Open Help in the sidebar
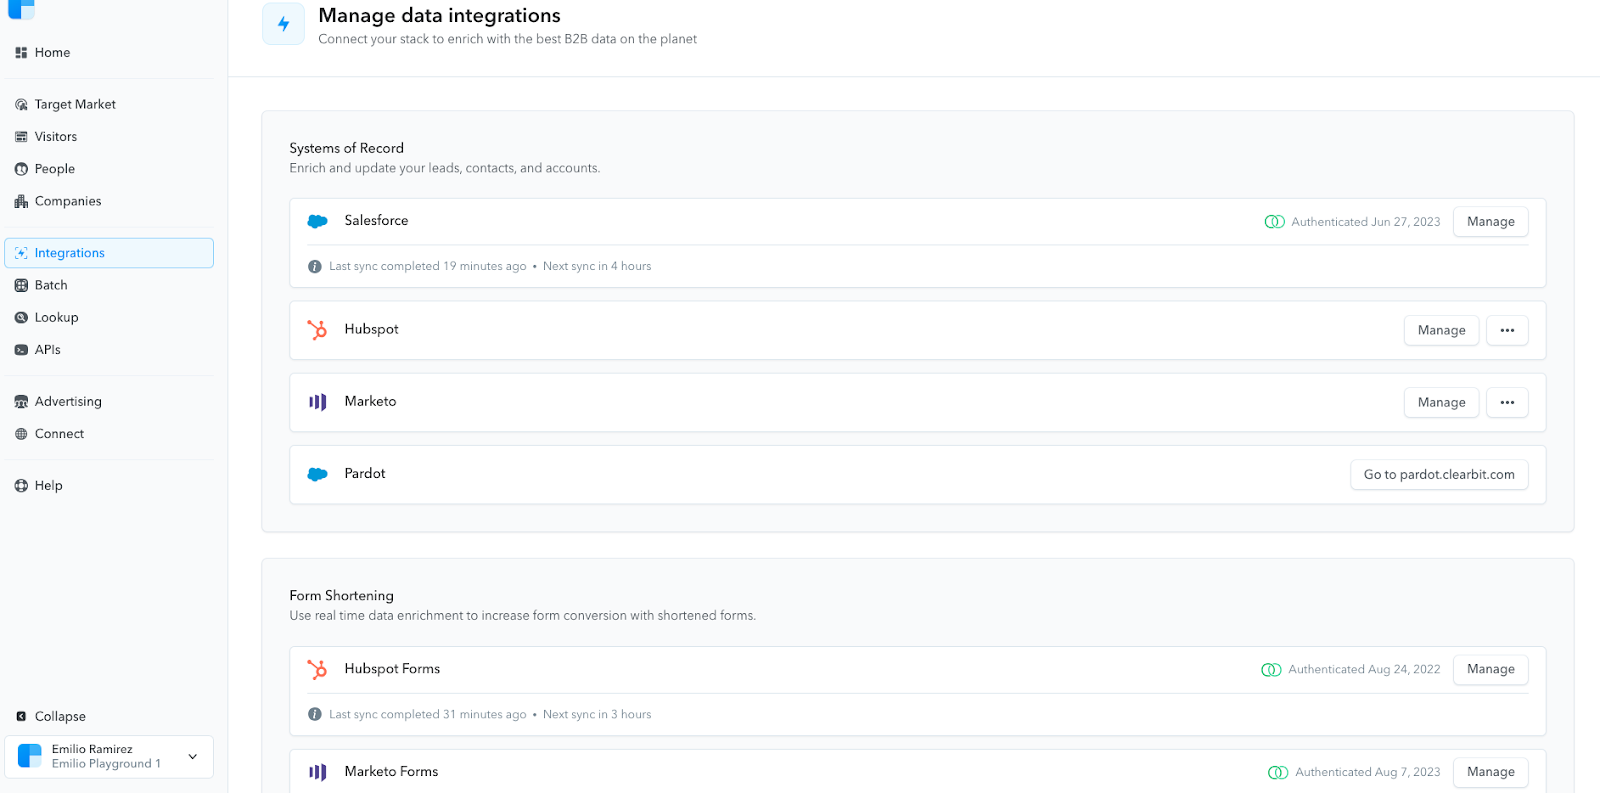Image resolution: width=1600 pixels, height=793 pixels. click(109, 486)
